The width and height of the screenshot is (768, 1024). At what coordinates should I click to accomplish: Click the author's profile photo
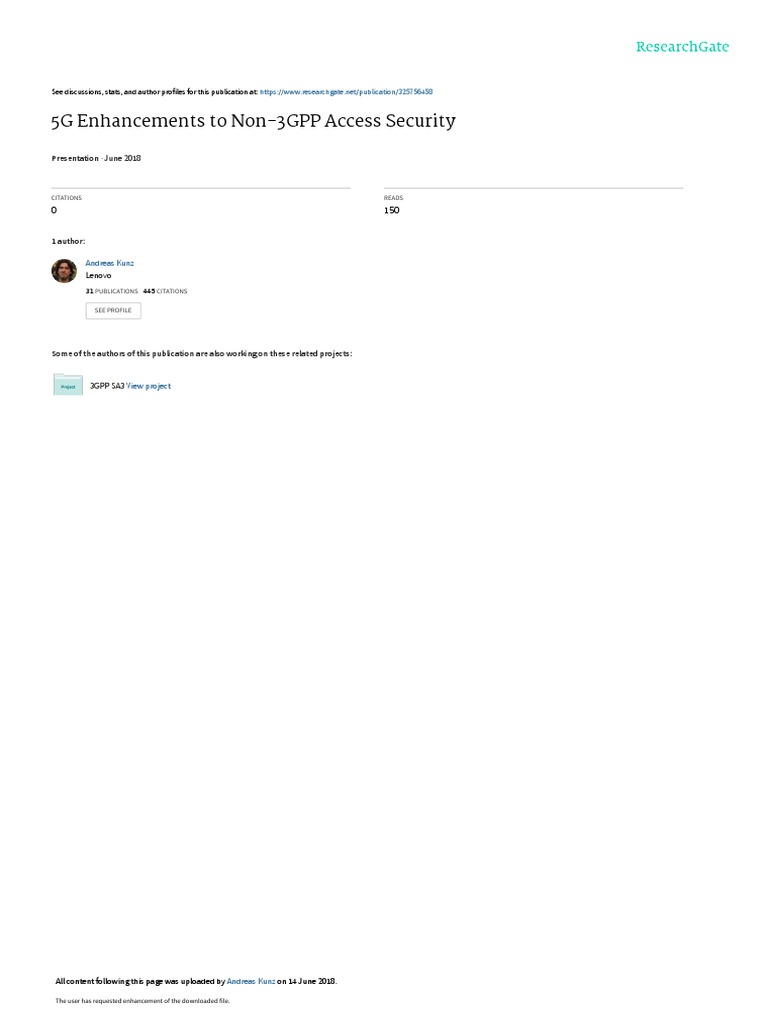[x=64, y=271]
